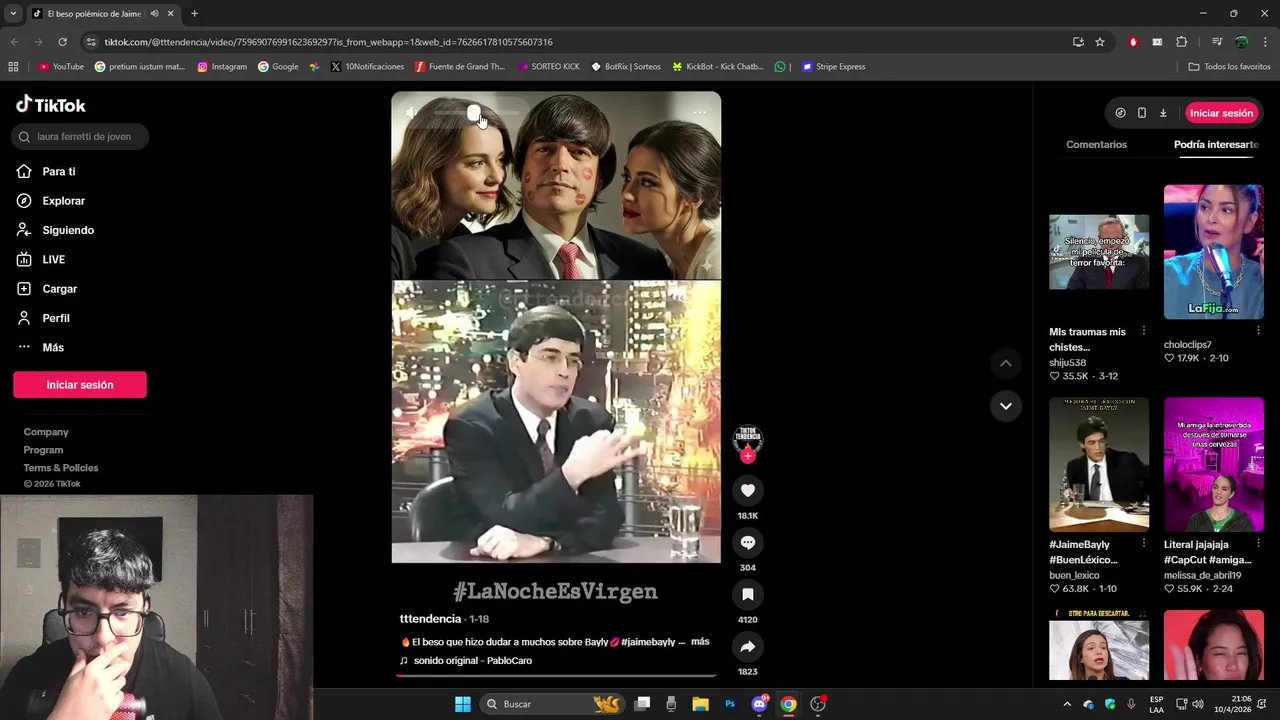Open the Stripe Express bookmark
This screenshot has height=720, width=1280.
833,67
